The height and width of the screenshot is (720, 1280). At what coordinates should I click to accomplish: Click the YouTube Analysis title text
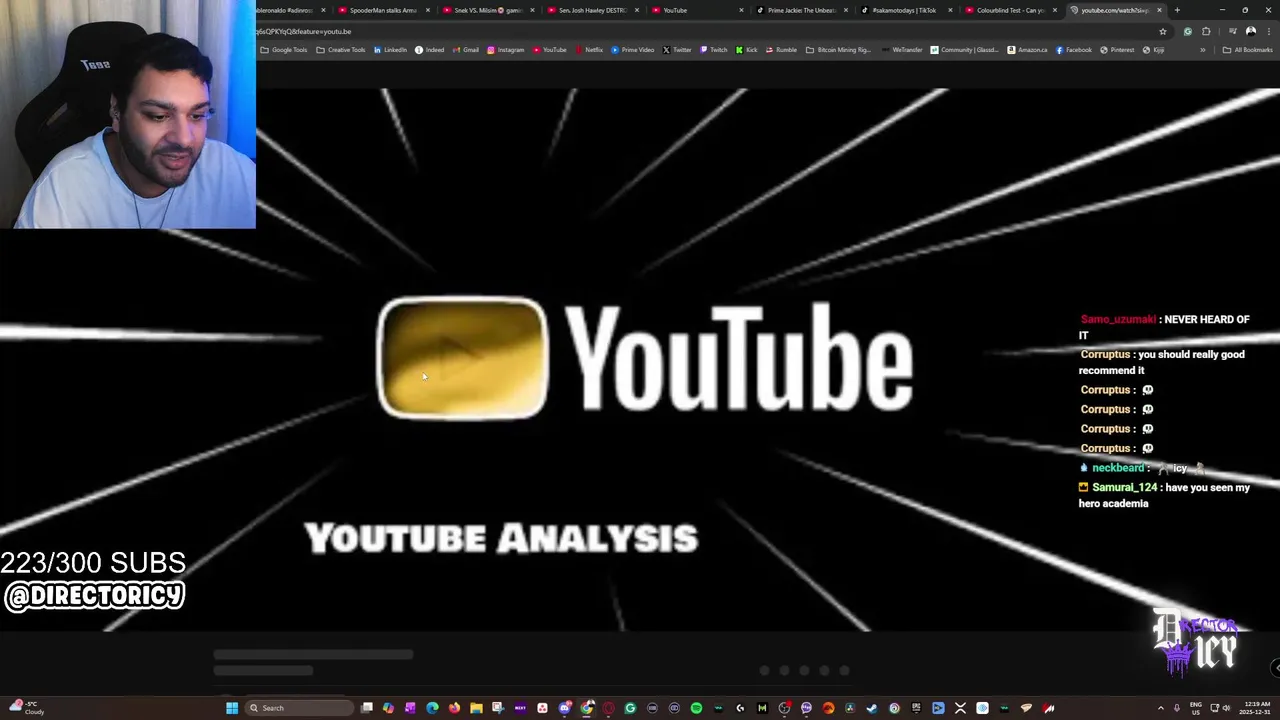pos(501,538)
